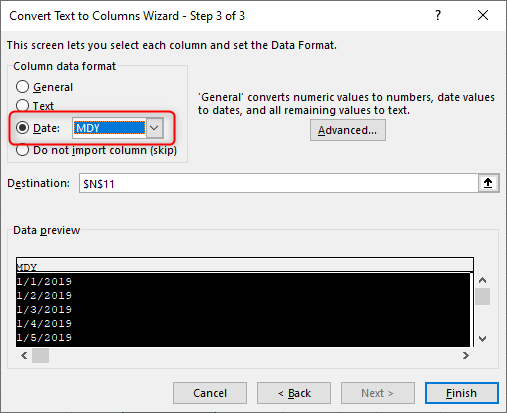This screenshot has width=507, height=413.
Task: Click the preview horizontal scroll right arrow
Action: click(x=466, y=356)
